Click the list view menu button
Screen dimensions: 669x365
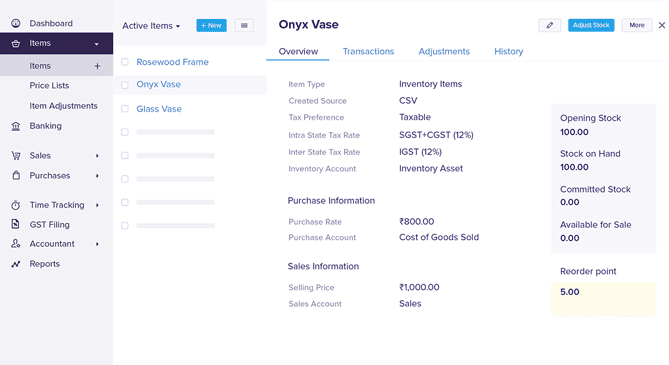pos(244,26)
